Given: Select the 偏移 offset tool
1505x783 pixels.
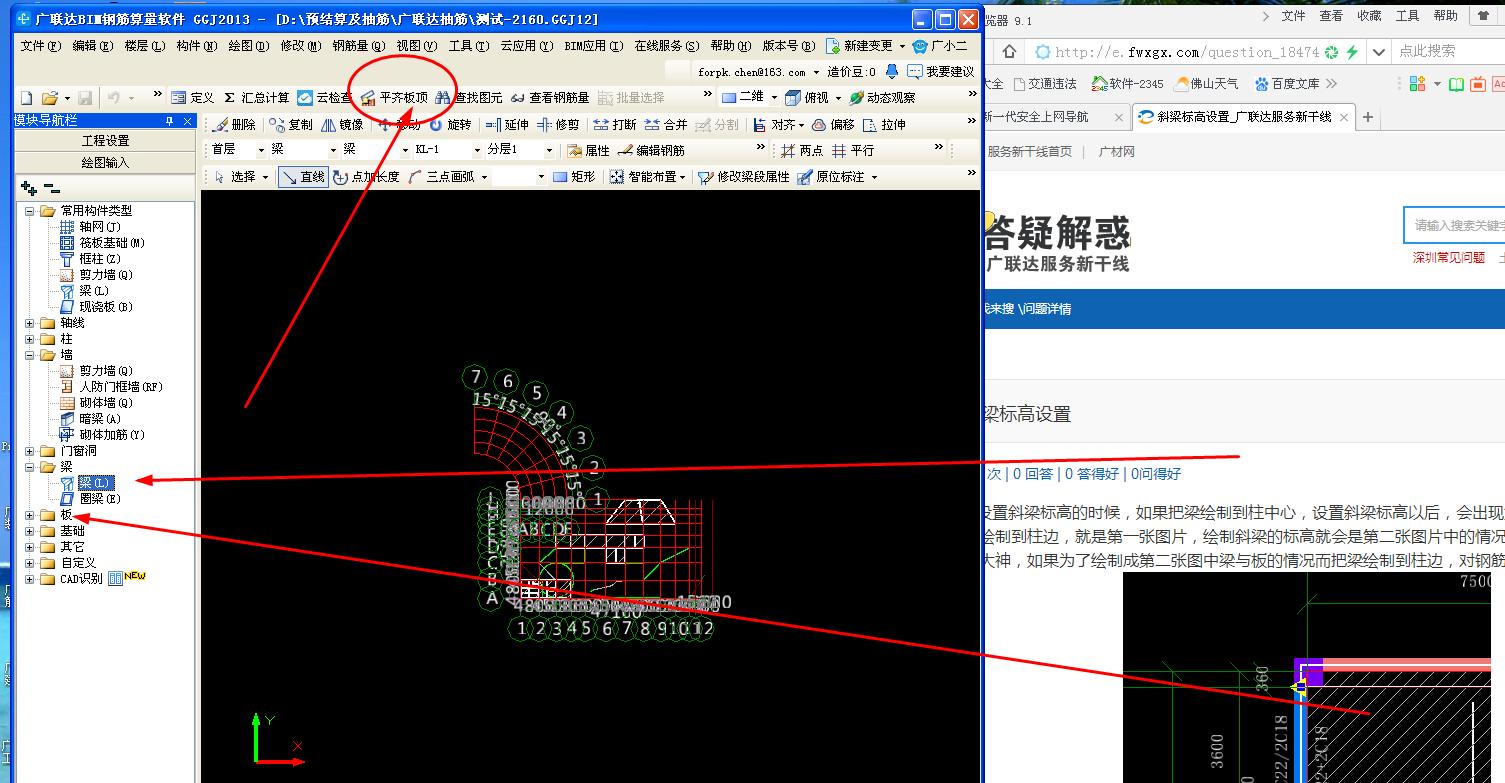Looking at the screenshot, I should 833,125.
